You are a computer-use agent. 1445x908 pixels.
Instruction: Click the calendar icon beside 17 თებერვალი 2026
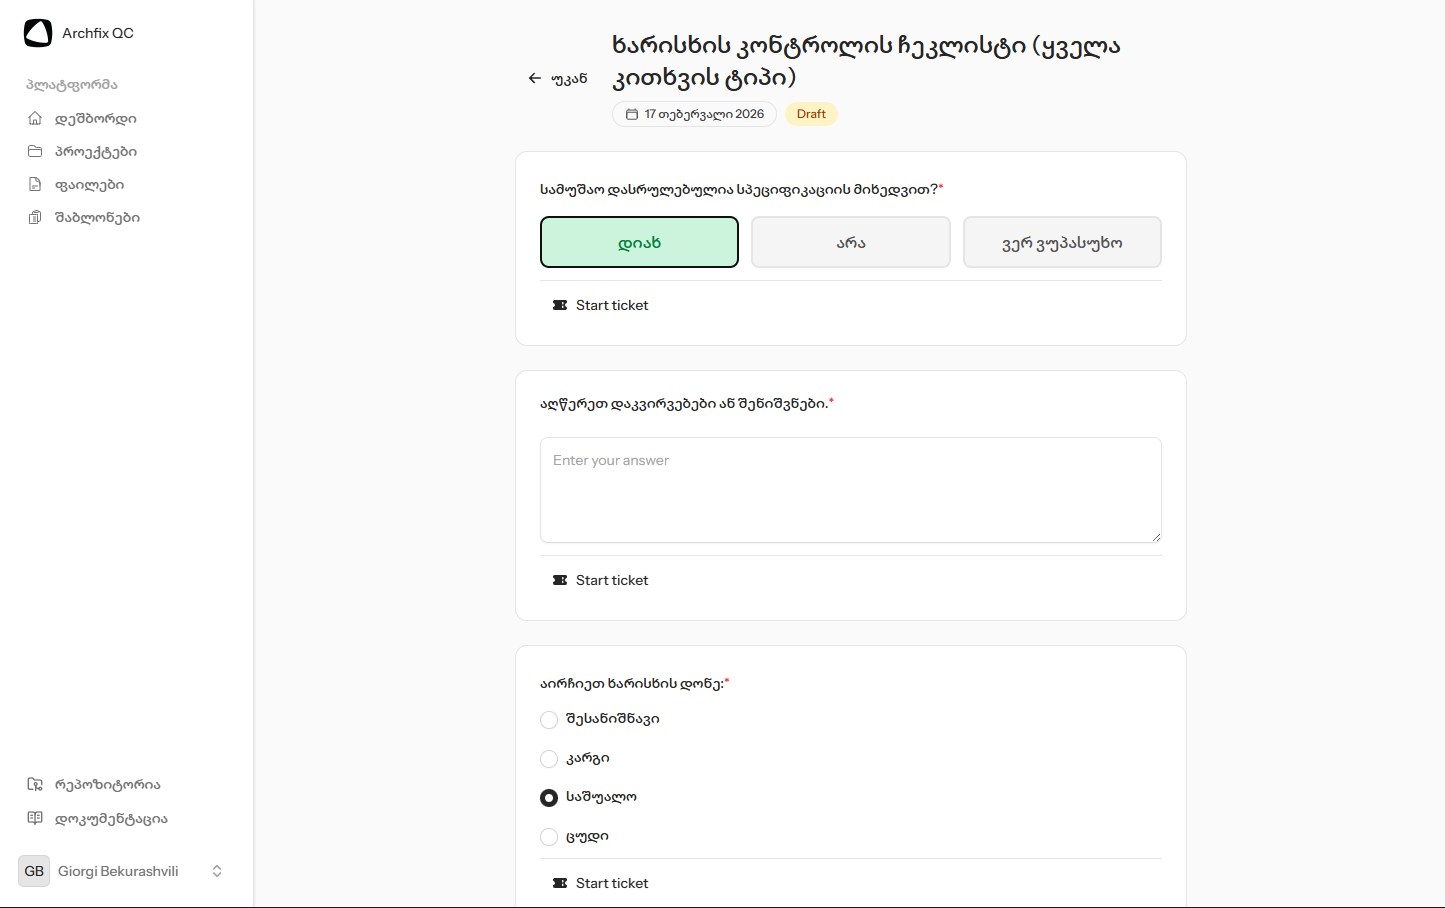(633, 114)
